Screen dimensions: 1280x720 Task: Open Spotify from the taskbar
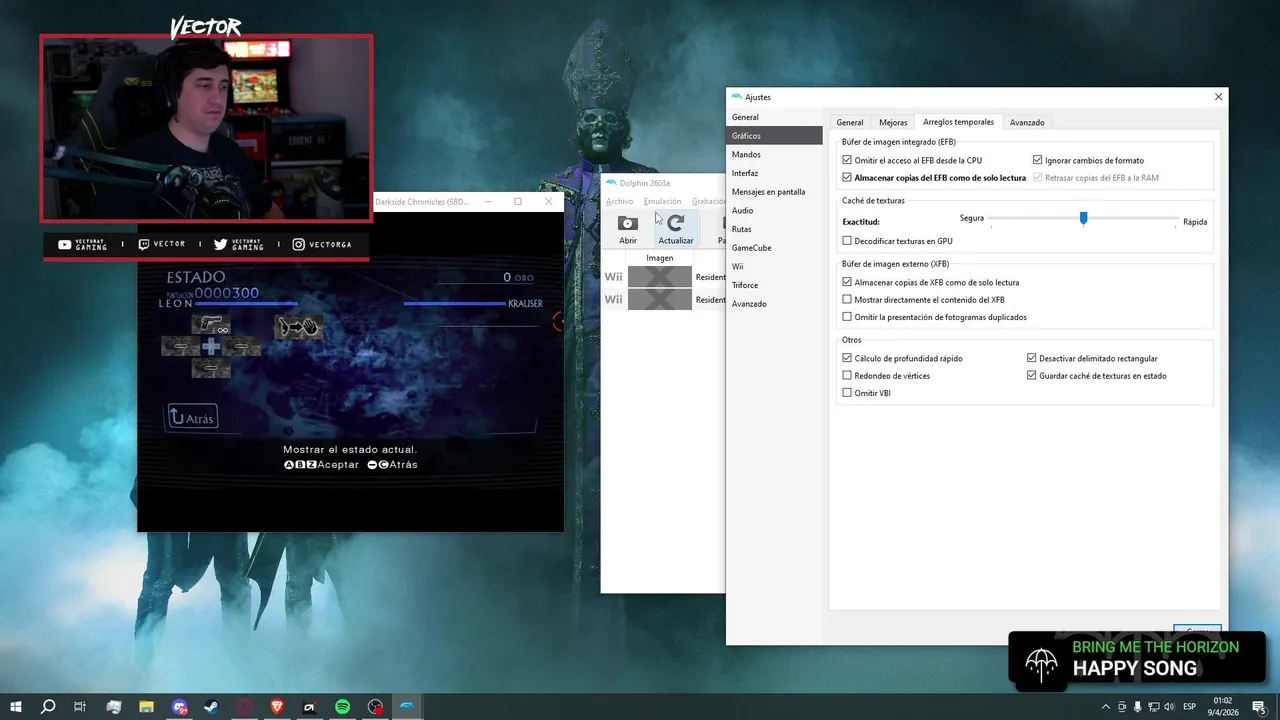coord(342,707)
